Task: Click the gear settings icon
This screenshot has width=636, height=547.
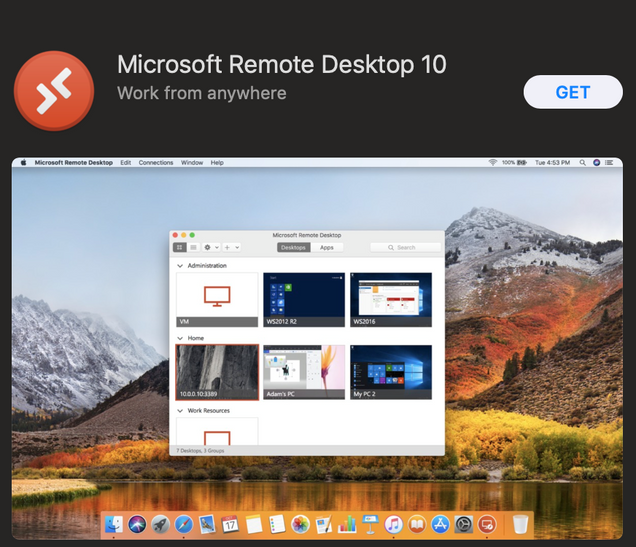Action: pyautogui.click(x=207, y=247)
